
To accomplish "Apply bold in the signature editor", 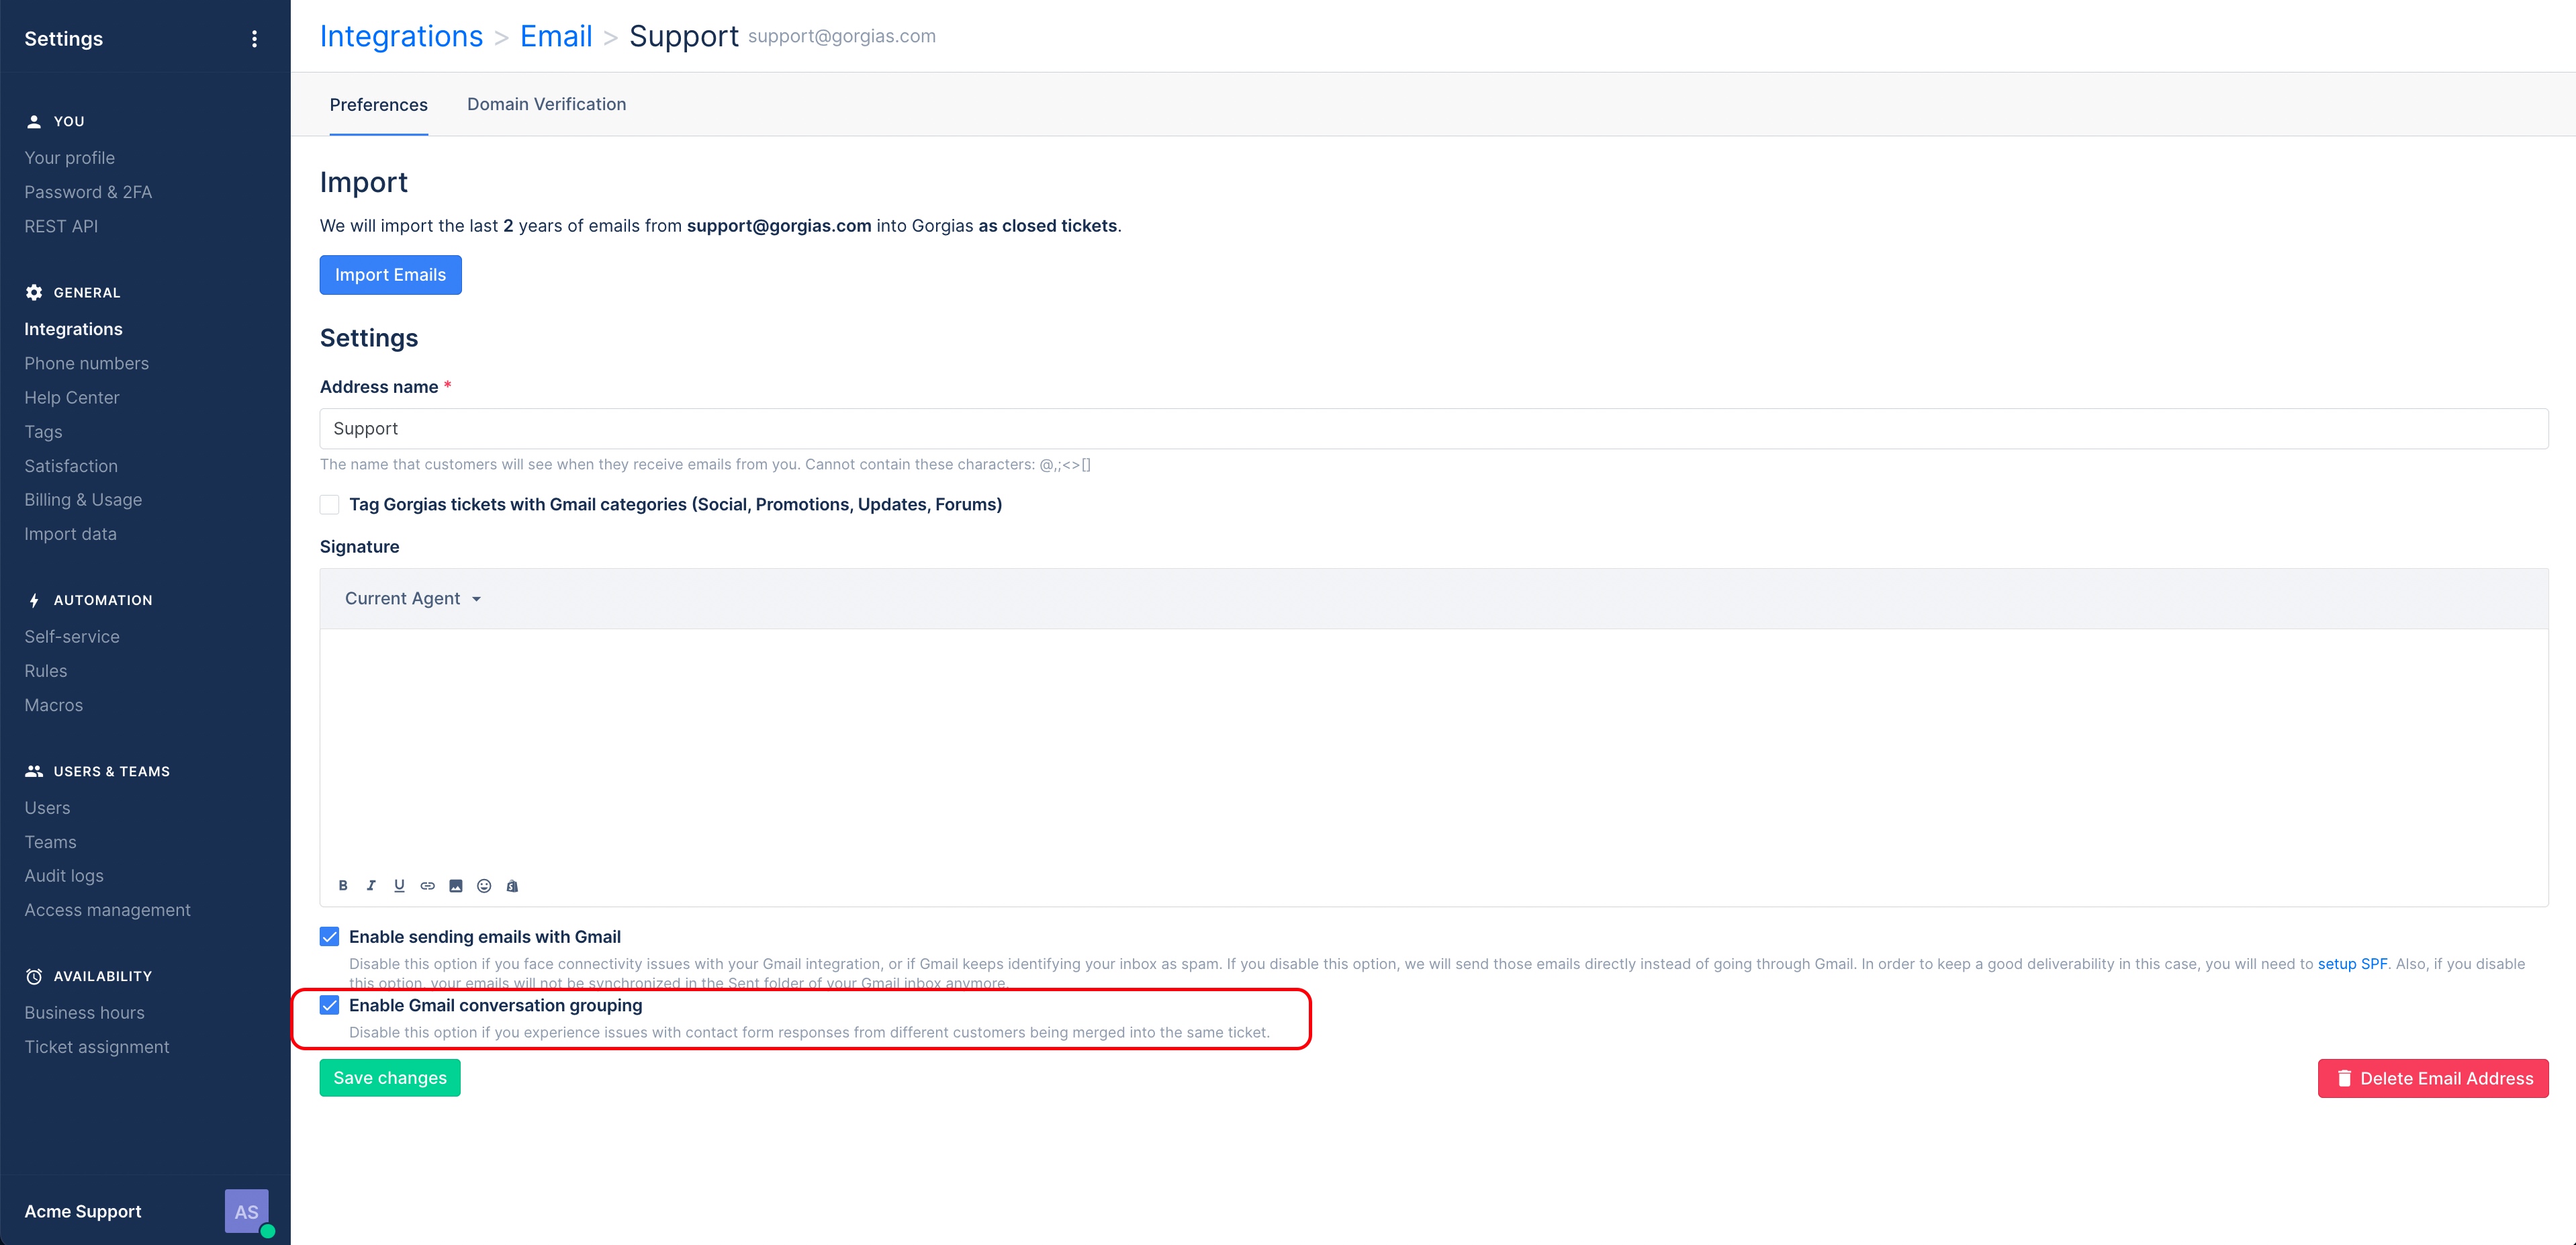I will click(x=343, y=886).
